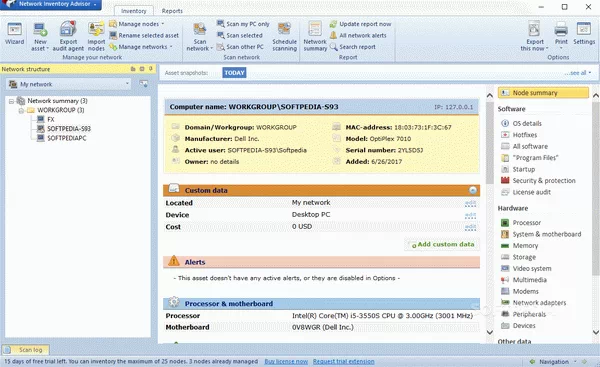This screenshot has height=367, width=600.
Task: Open "Program Files" view
Action: coord(530,158)
